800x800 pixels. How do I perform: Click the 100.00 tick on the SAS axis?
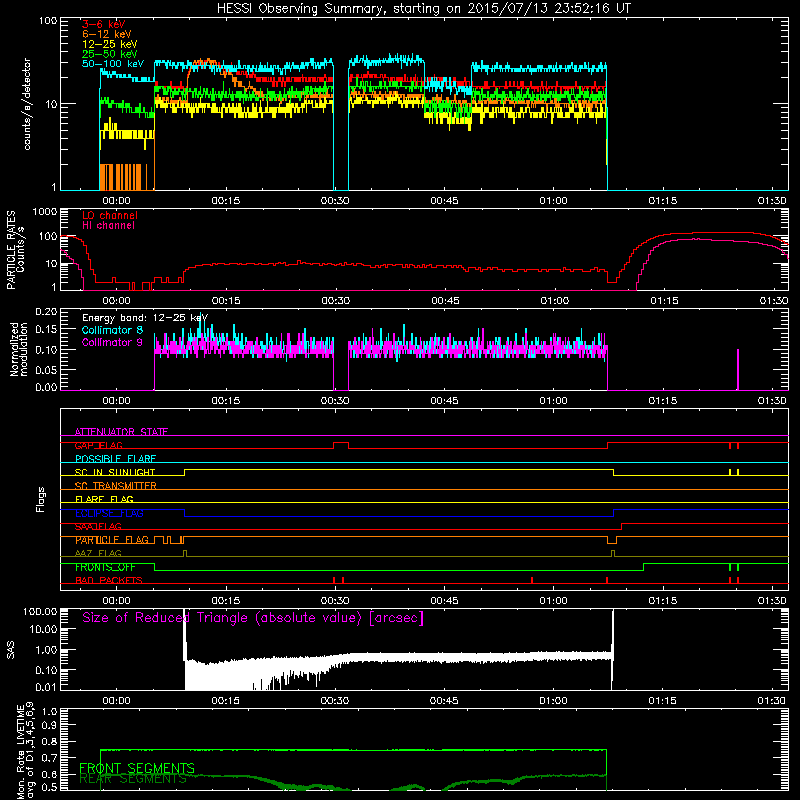pos(40,611)
